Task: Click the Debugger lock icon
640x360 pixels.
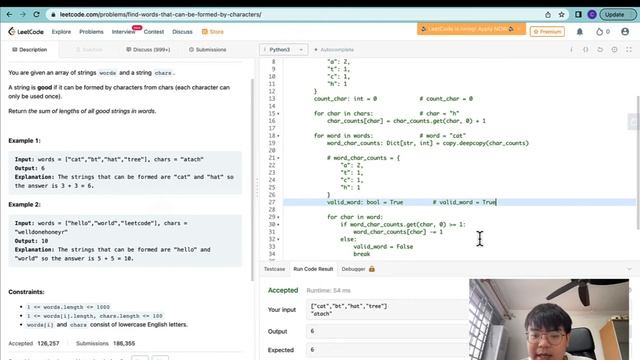Action: 371,269
